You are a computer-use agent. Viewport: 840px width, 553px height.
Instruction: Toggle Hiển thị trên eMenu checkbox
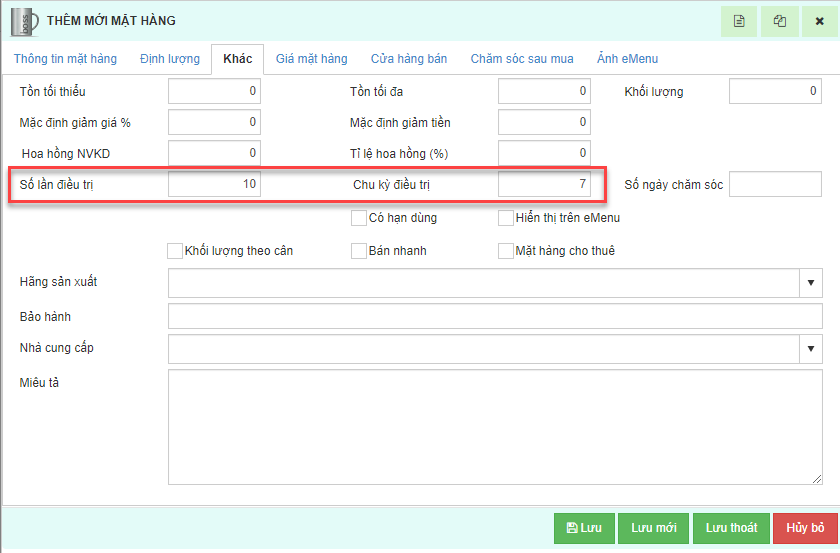coord(506,218)
